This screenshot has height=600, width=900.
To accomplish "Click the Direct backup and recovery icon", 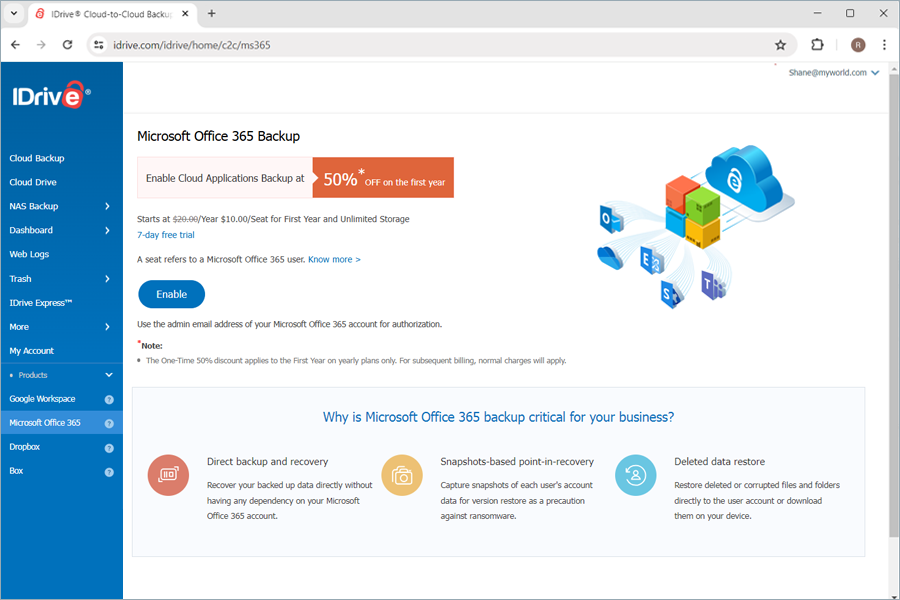I will (x=168, y=475).
